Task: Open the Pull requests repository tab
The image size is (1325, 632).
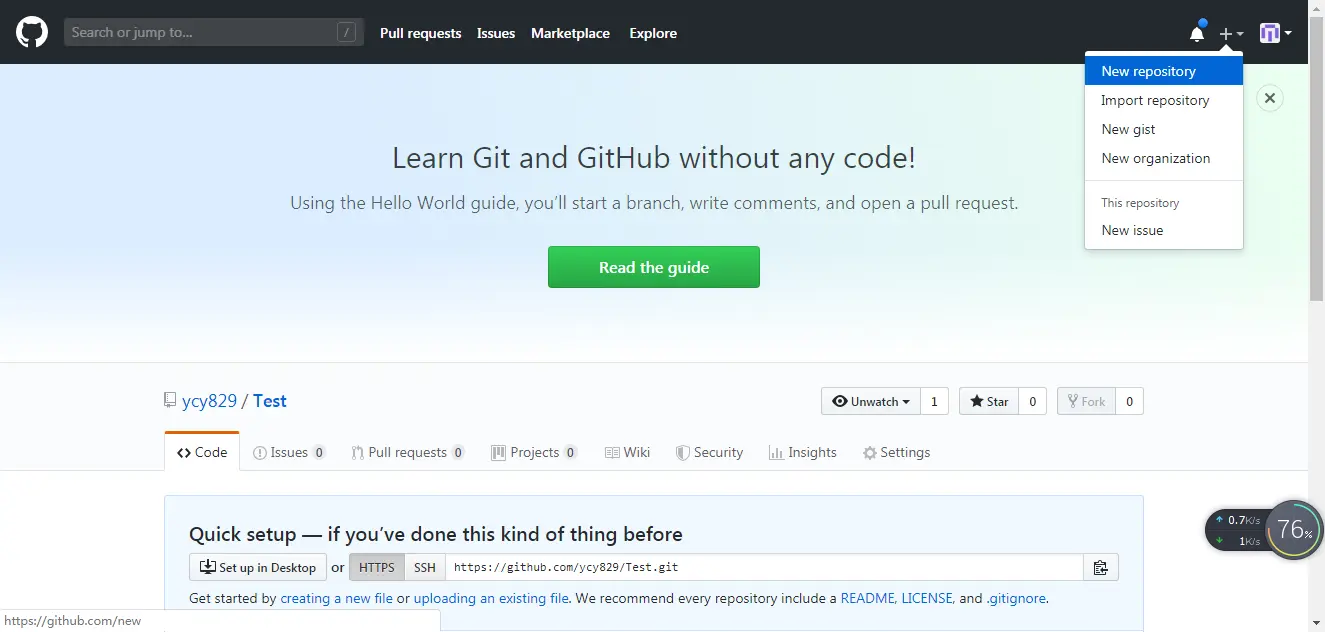Action: click(x=408, y=452)
